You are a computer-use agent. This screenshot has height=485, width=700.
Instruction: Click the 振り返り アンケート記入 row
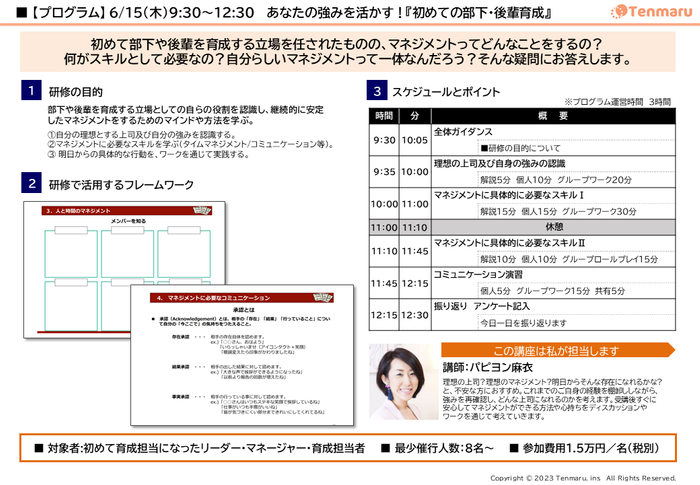[522, 315]
